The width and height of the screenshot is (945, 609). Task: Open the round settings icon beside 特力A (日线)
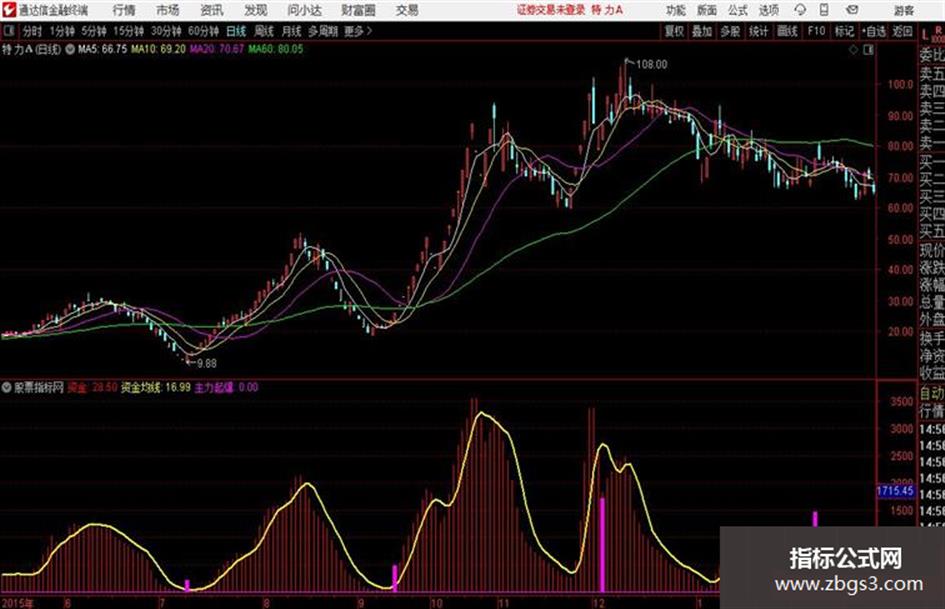70,49
